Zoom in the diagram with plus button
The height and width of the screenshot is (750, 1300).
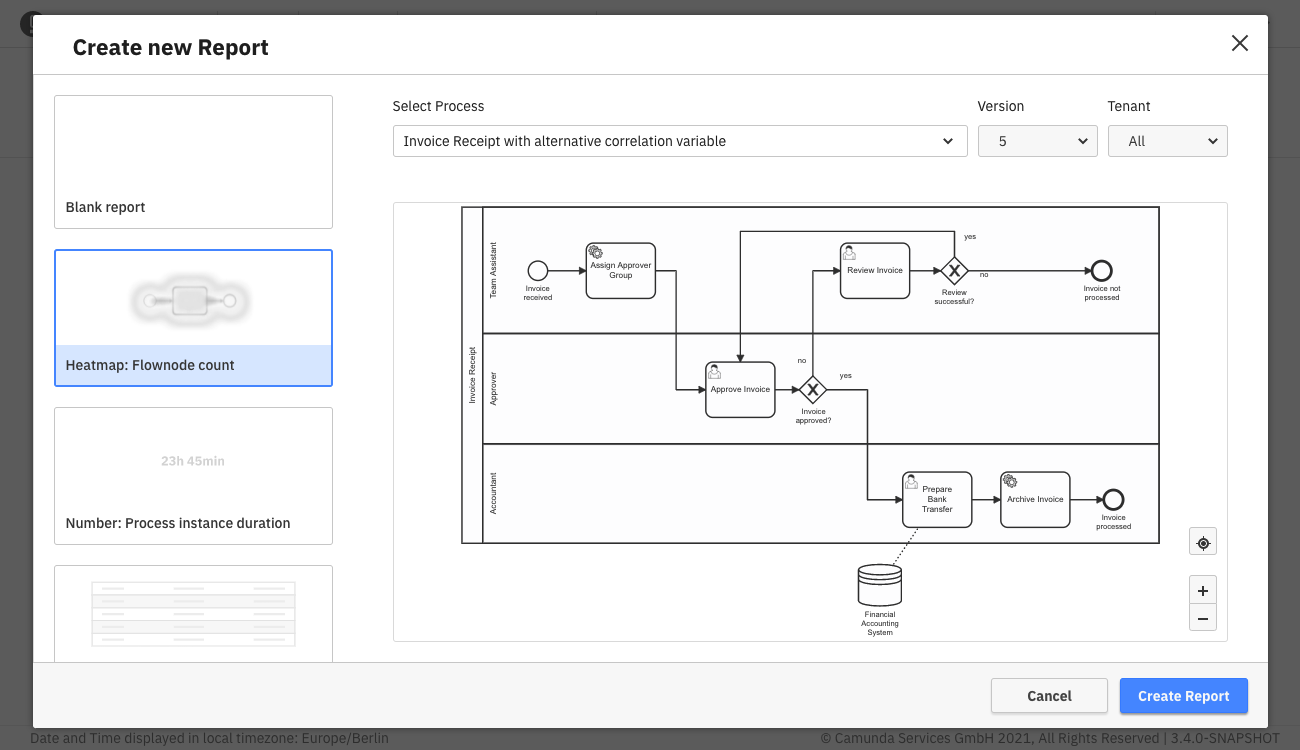pos(1203,590)
